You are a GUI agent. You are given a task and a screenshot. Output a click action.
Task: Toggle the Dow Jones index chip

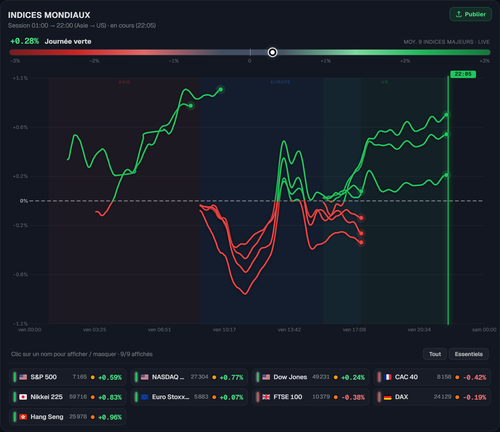pos(311,377)
